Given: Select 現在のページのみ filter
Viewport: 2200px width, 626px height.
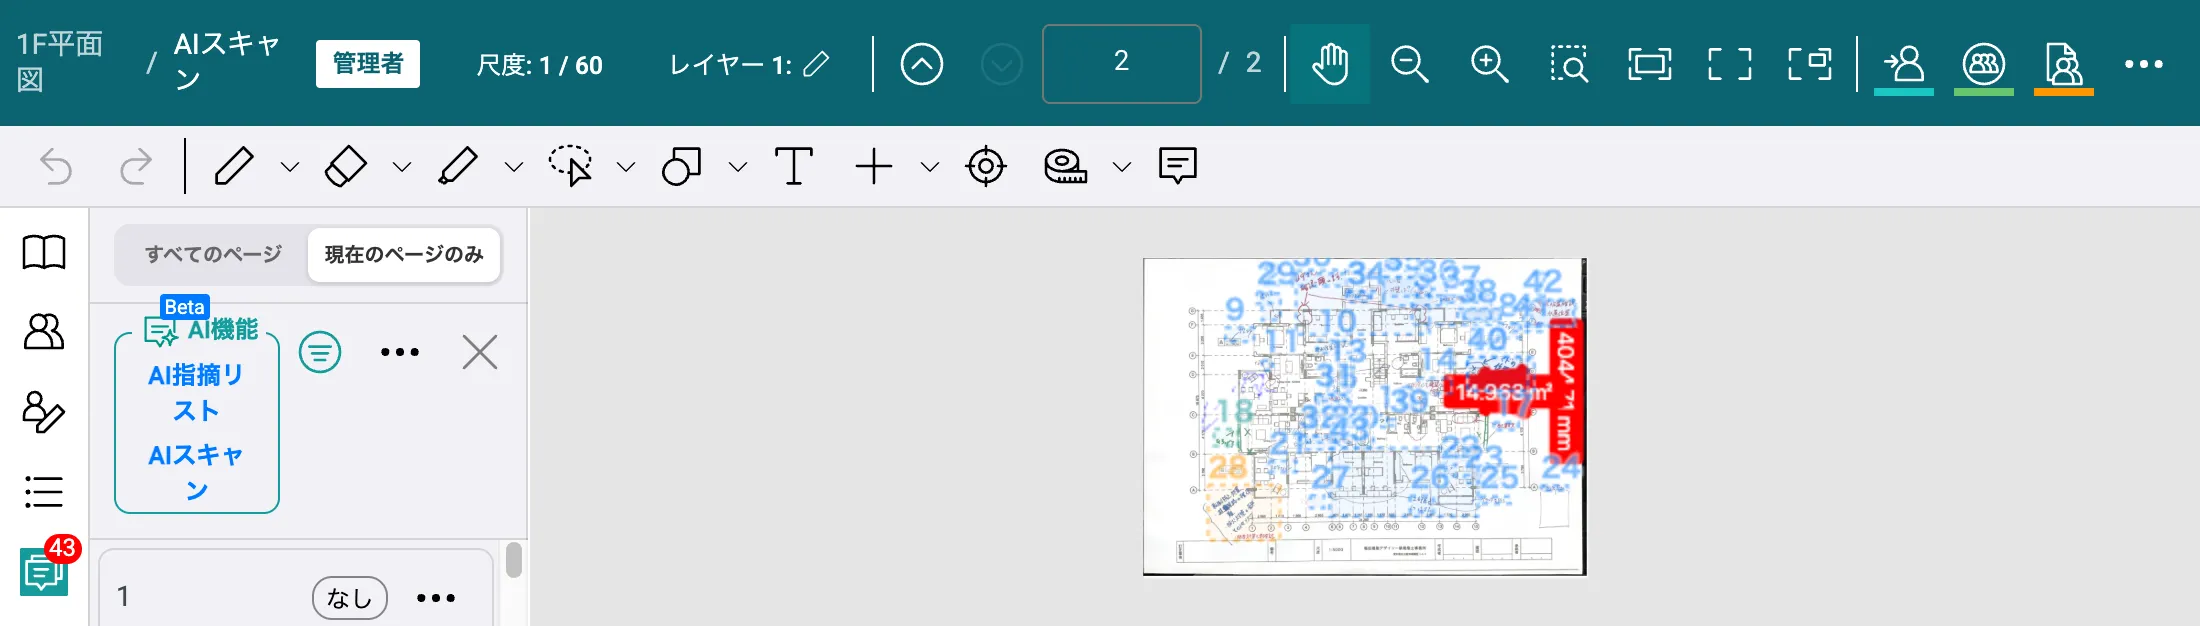Looking at the screenshot, I should point(404,254).
